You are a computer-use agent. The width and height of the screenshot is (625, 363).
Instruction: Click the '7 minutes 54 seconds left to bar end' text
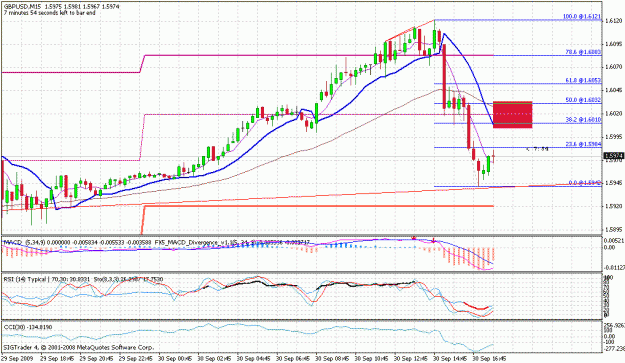tap(50, 13)
